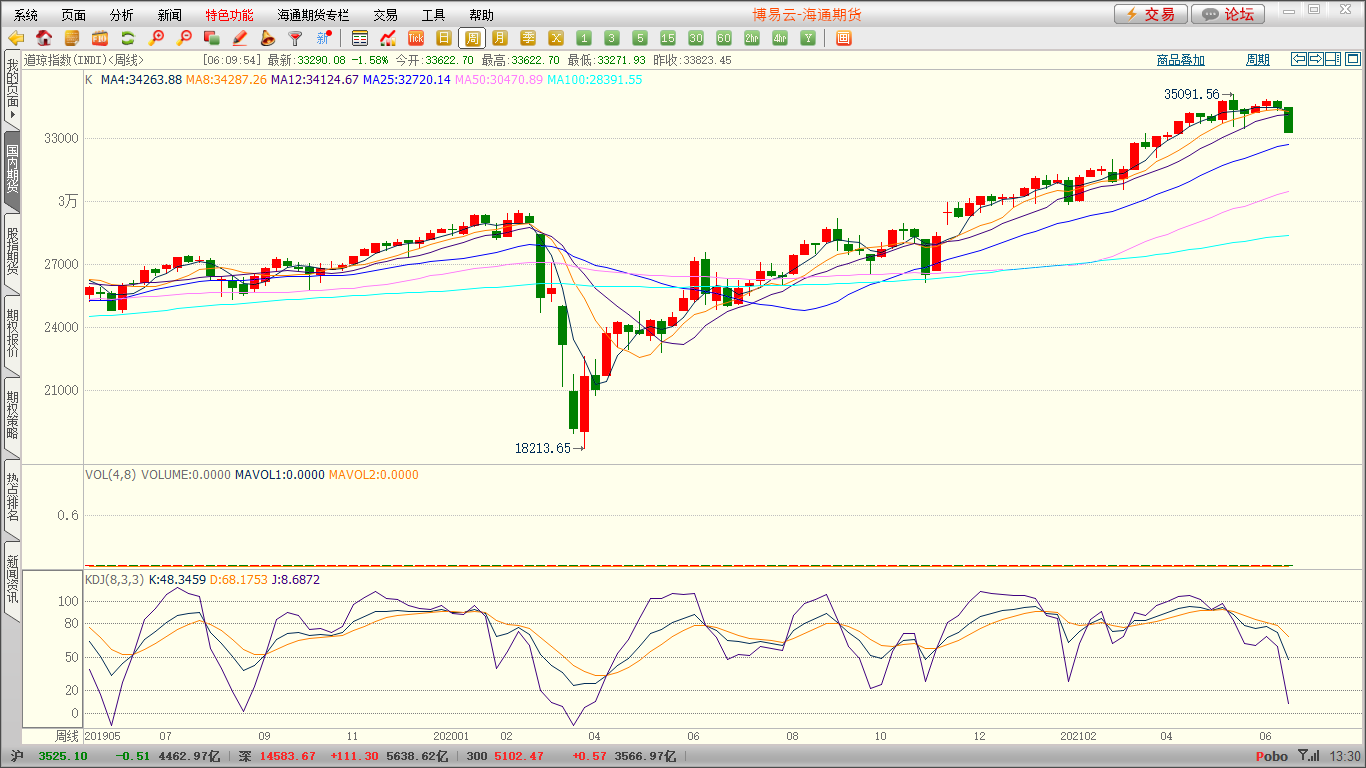1366x768 pixels.
Task: Select the red pencil drawing tool
Action: coord(239,38)
